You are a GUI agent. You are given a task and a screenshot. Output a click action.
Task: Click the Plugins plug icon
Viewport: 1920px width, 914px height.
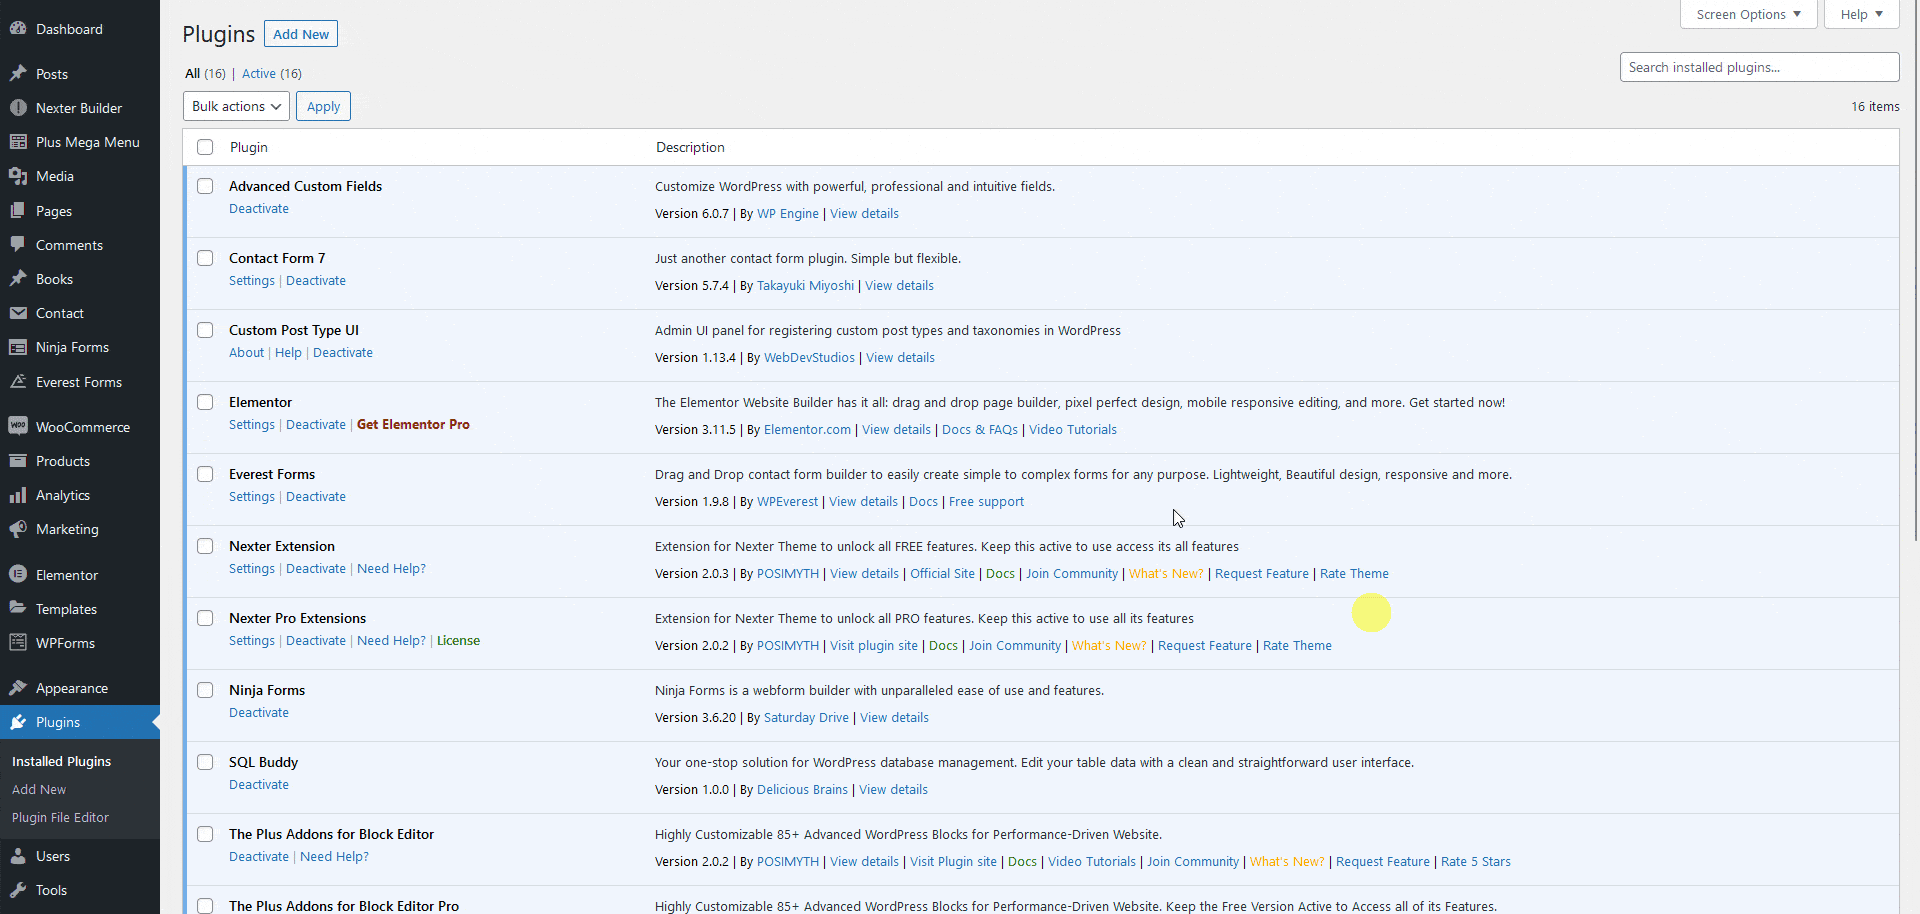(18, 722)
